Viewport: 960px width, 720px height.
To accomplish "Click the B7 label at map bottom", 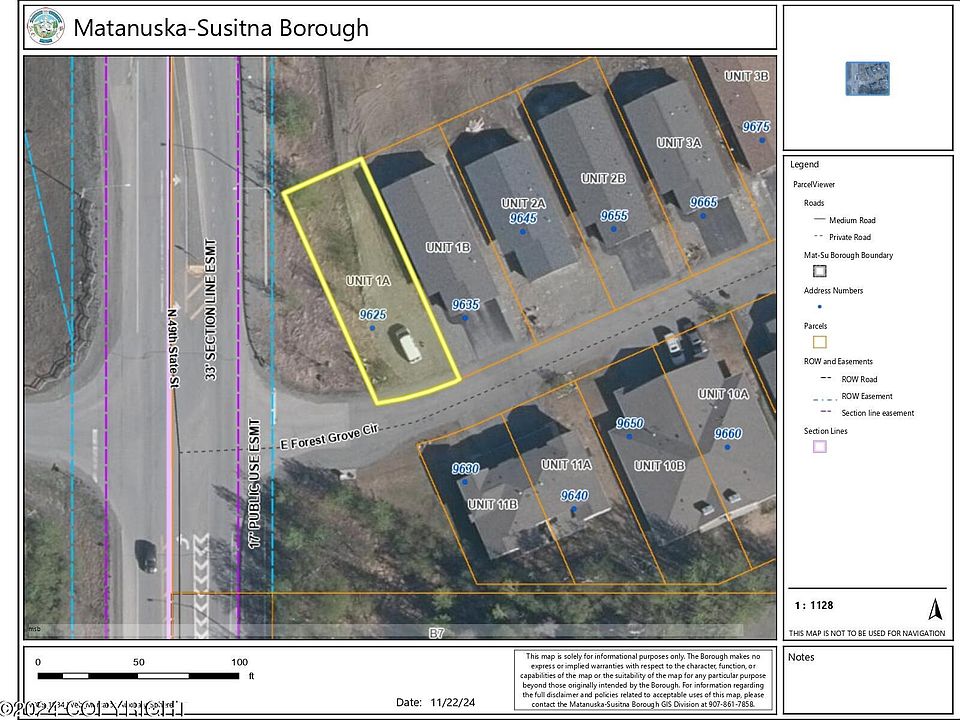I will pyautogui.click(x=436, y=633).
